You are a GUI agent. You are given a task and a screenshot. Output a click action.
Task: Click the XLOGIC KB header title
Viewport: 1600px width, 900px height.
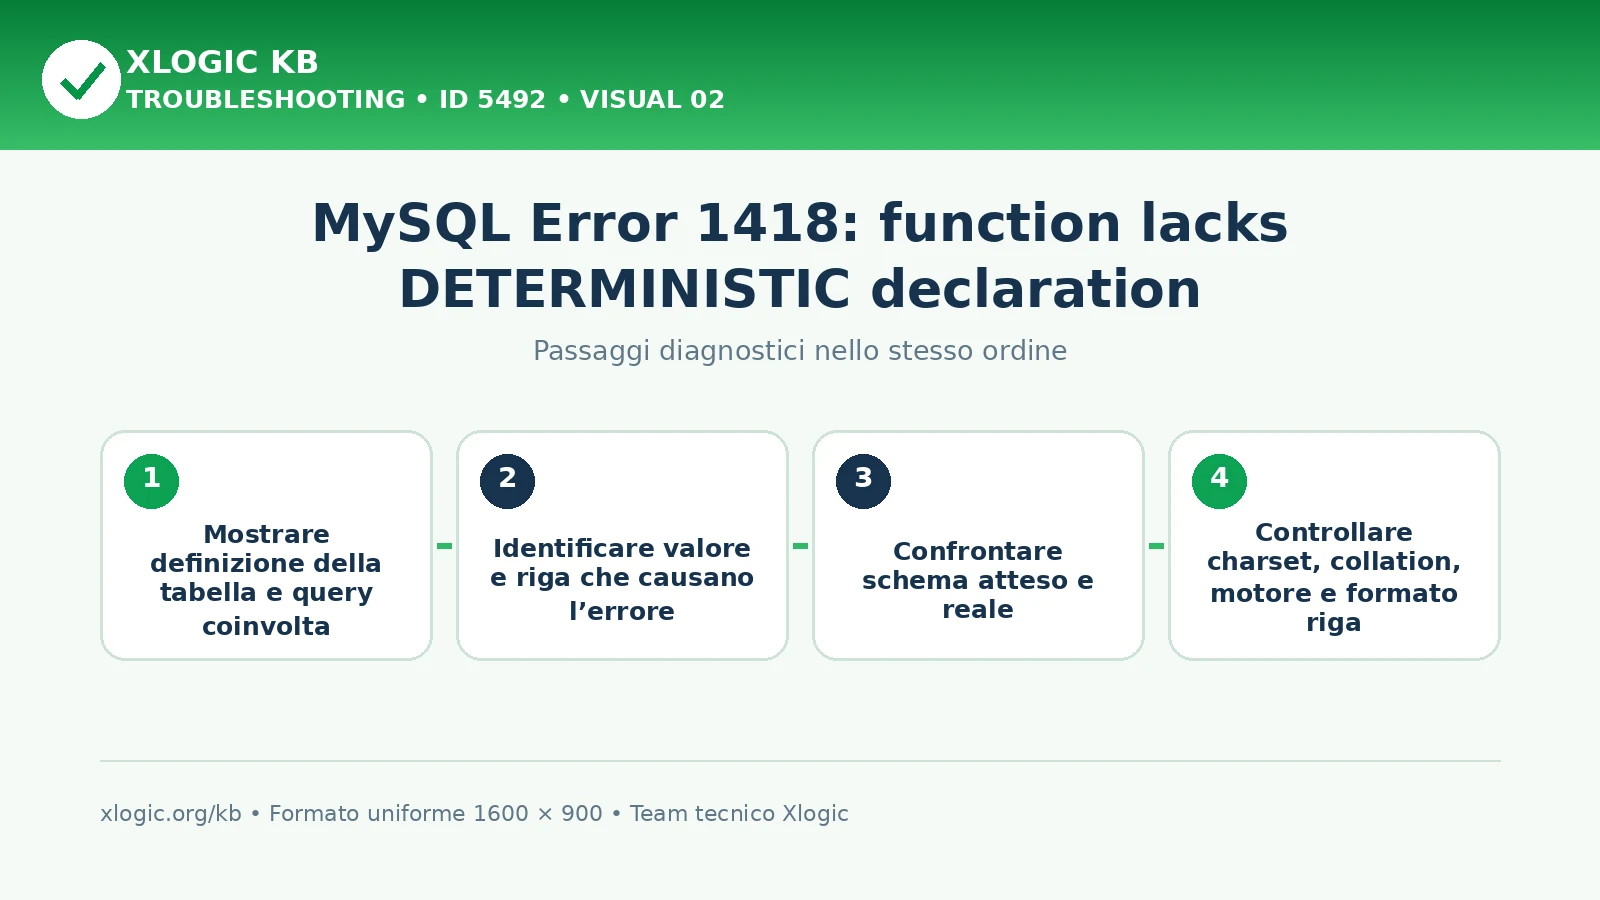click(x=222, y=62)
